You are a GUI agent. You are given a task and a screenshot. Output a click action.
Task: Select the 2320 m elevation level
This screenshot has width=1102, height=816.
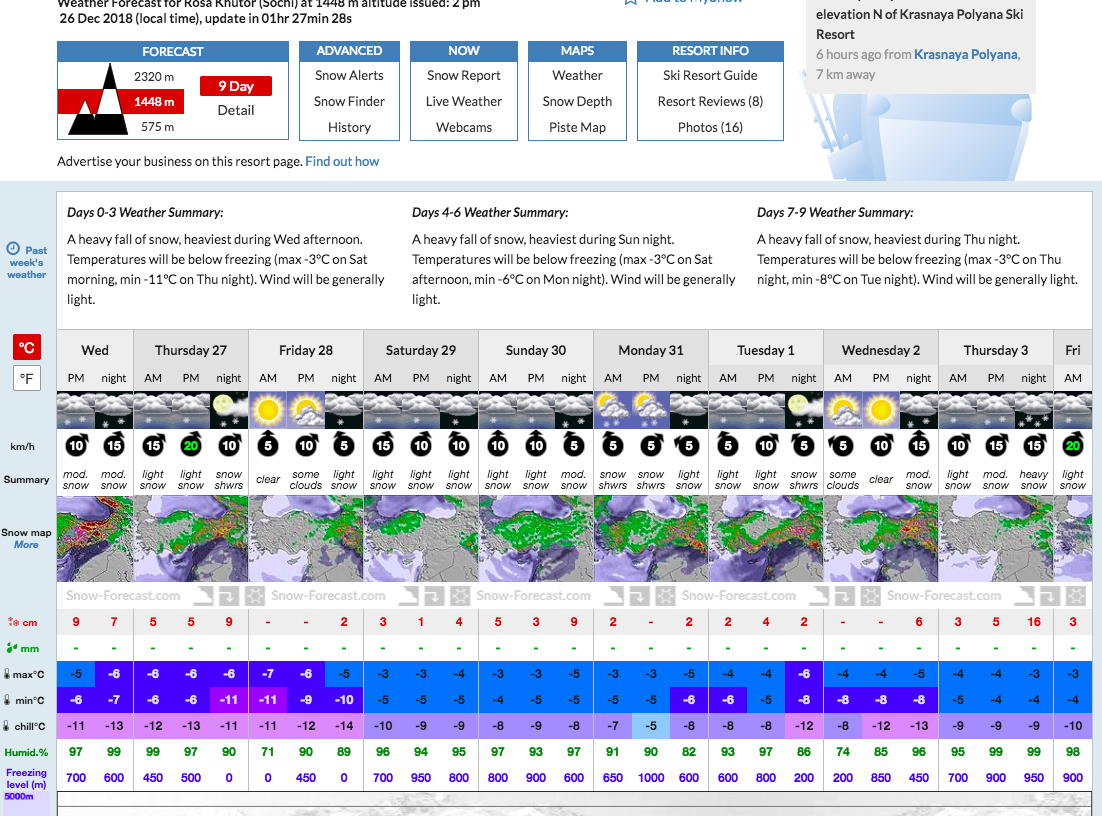pos(154,76)
